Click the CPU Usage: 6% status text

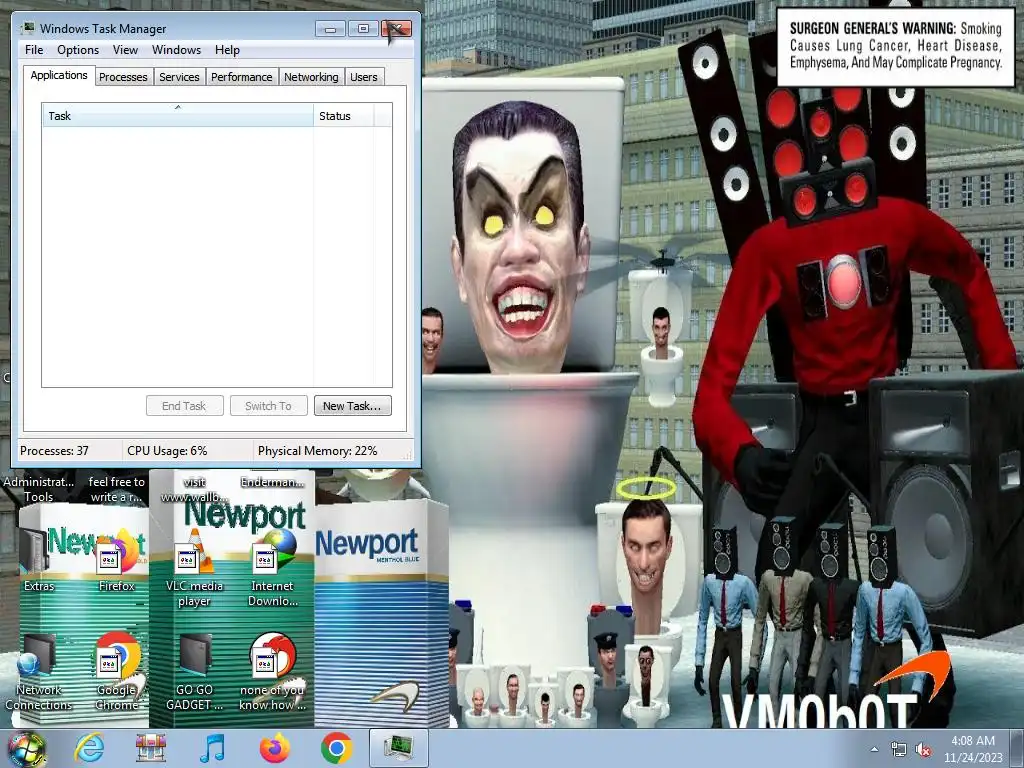coord(167,451)
